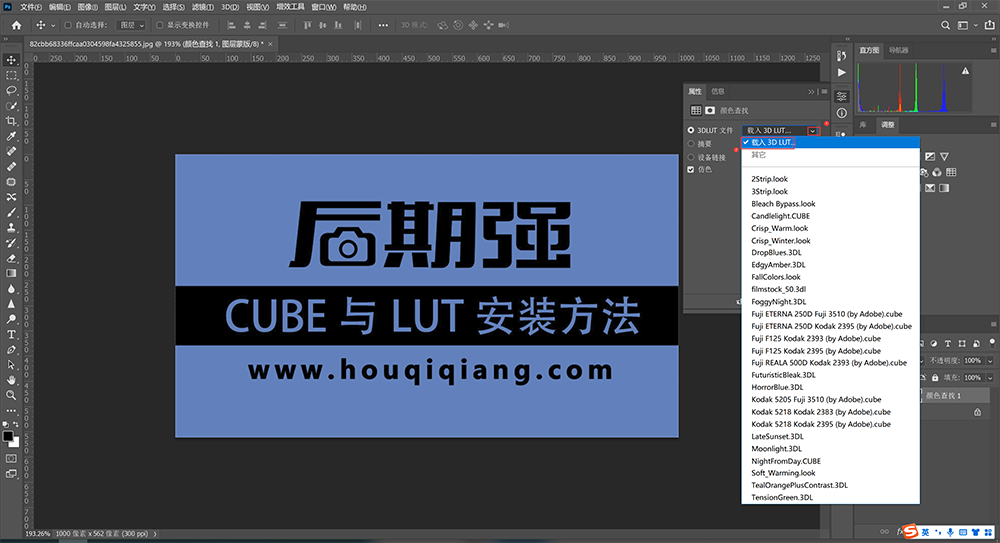The height and width of the screenshot is (543, 1000).
Task: Open the 文件 menu
Action: pos(31,7)
